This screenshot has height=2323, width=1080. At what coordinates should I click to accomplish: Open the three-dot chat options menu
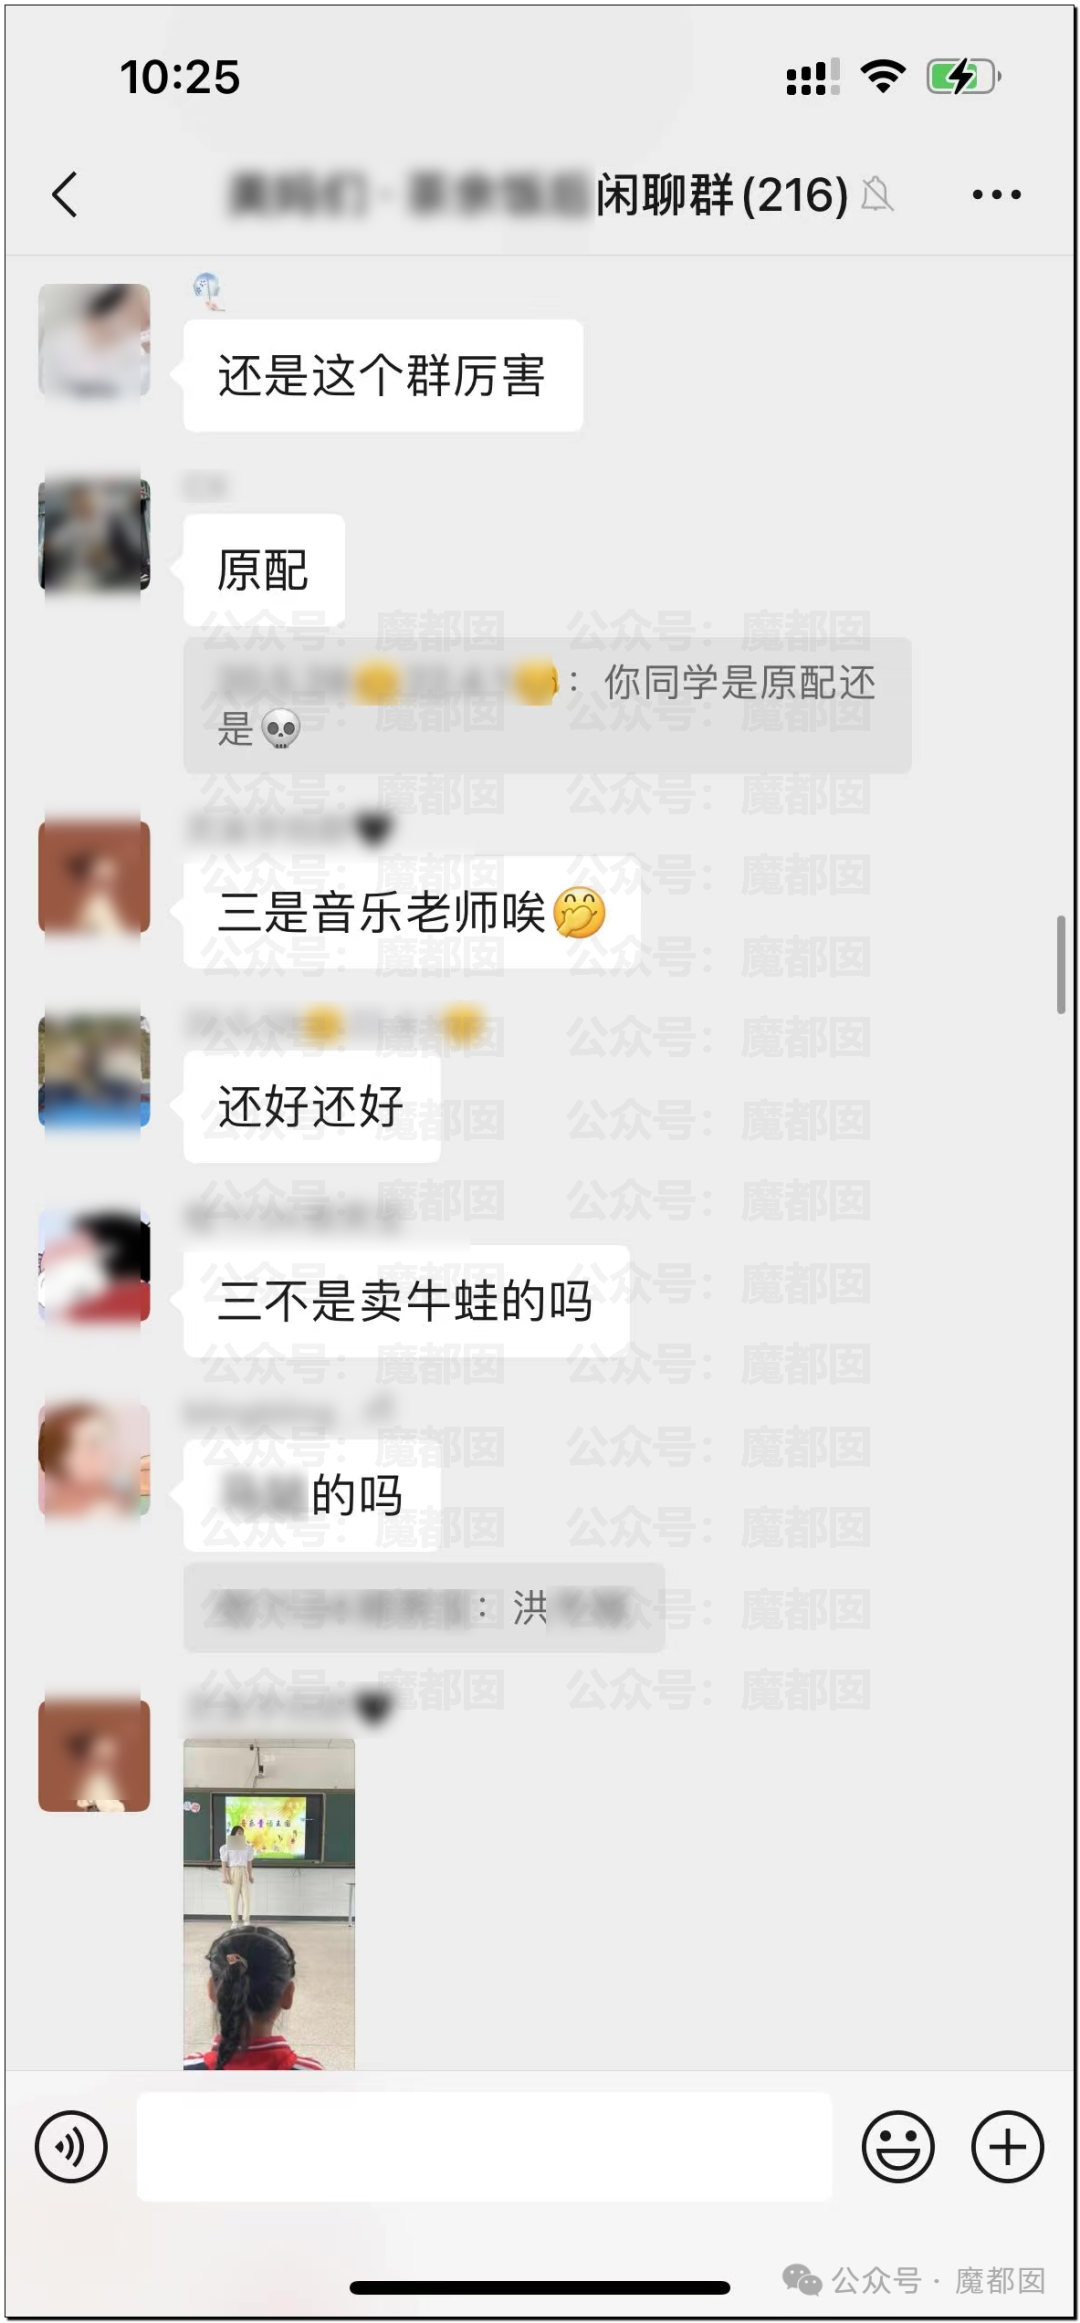[996, 195]
